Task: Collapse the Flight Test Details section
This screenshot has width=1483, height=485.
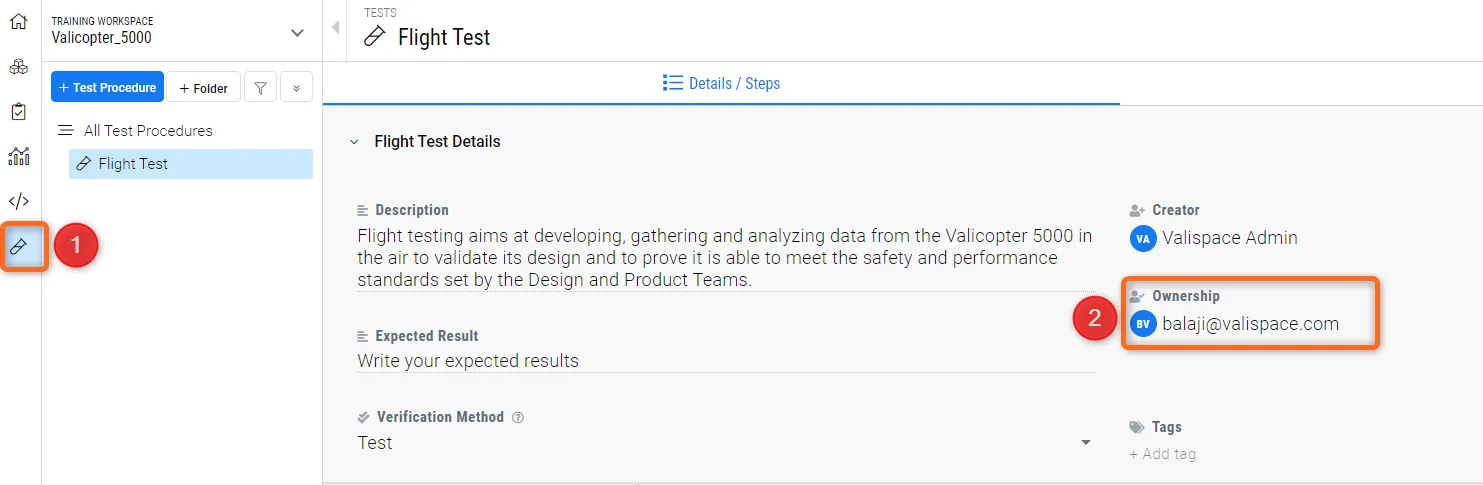Action: tap(353, 142)
